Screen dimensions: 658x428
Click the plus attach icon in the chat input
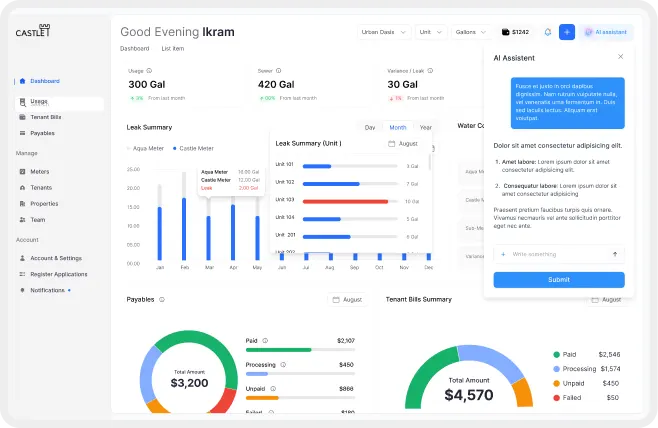503,254
